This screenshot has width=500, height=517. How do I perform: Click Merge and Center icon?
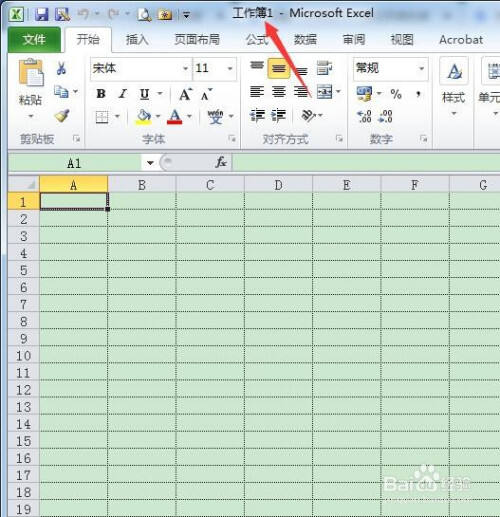(x=324, y=92)
